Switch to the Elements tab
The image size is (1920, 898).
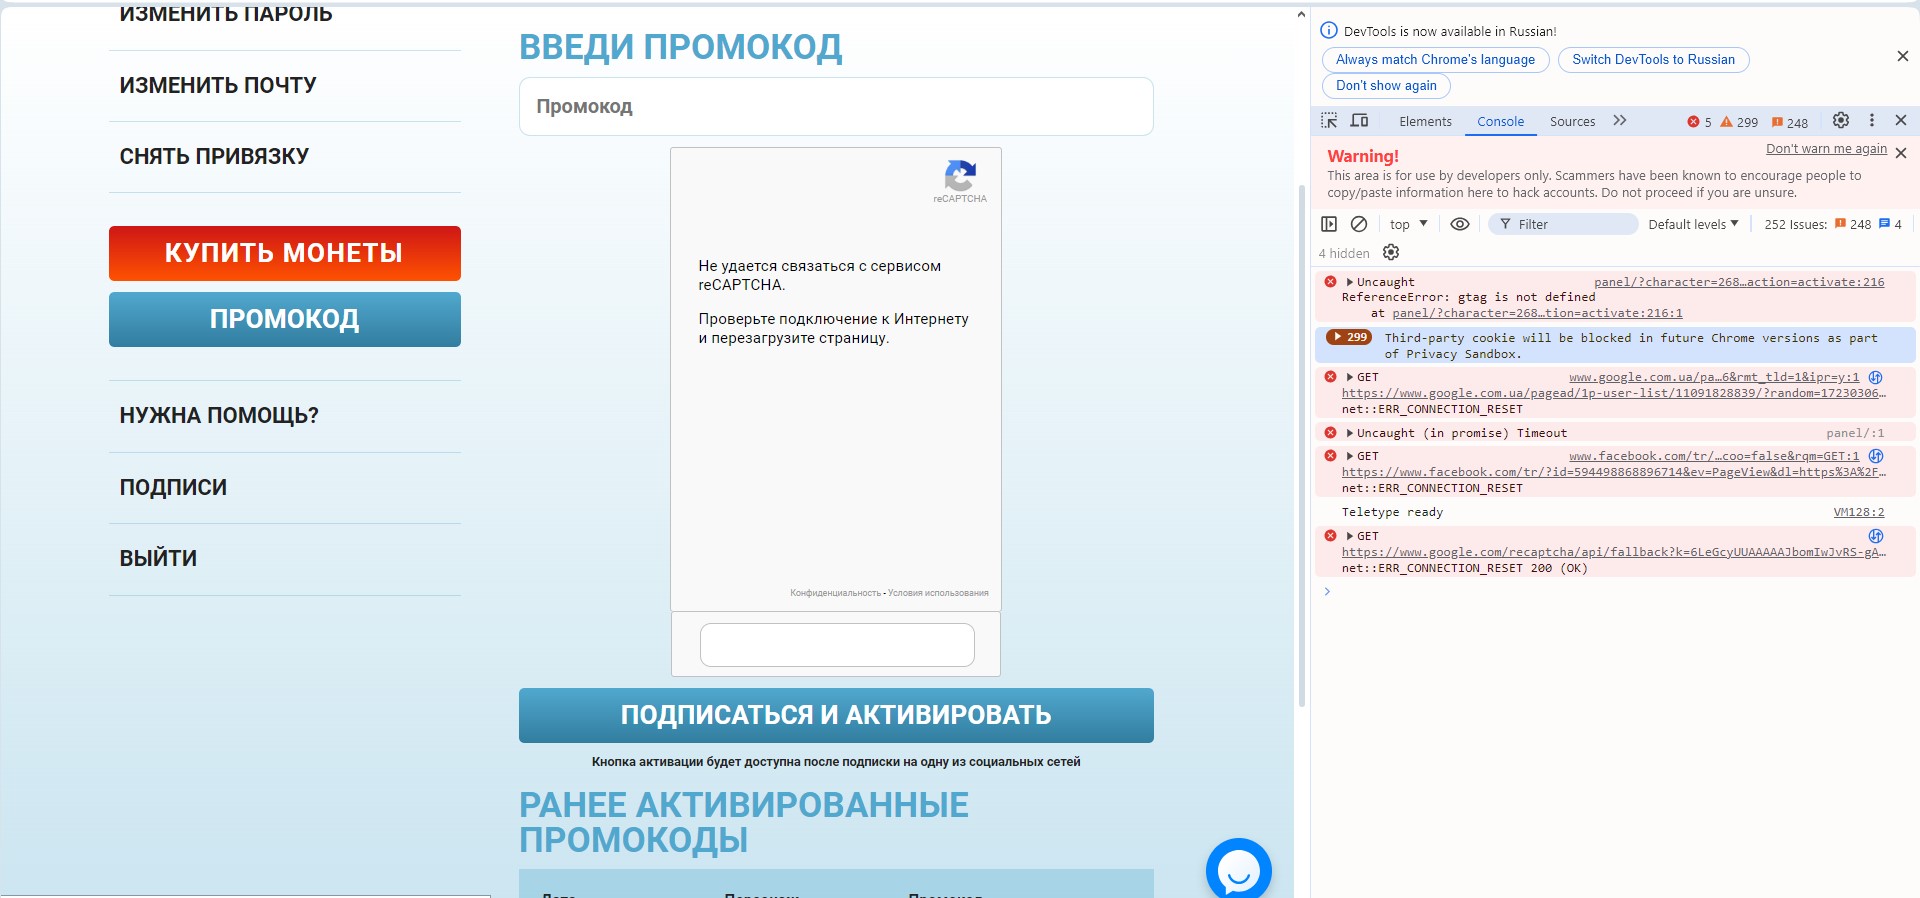(x=1425, y=121)
